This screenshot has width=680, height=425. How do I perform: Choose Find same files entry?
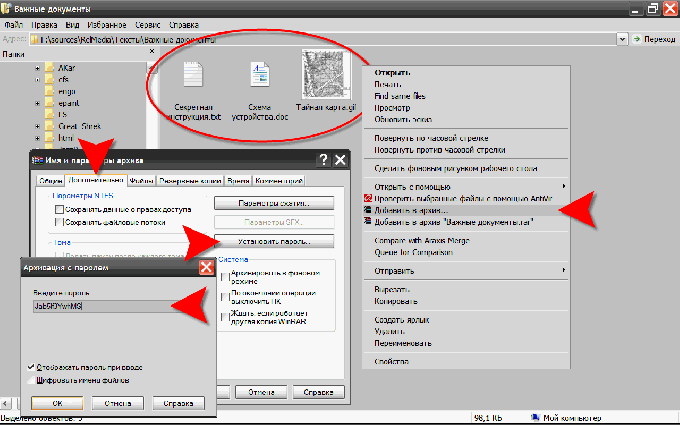click(466, 96)
